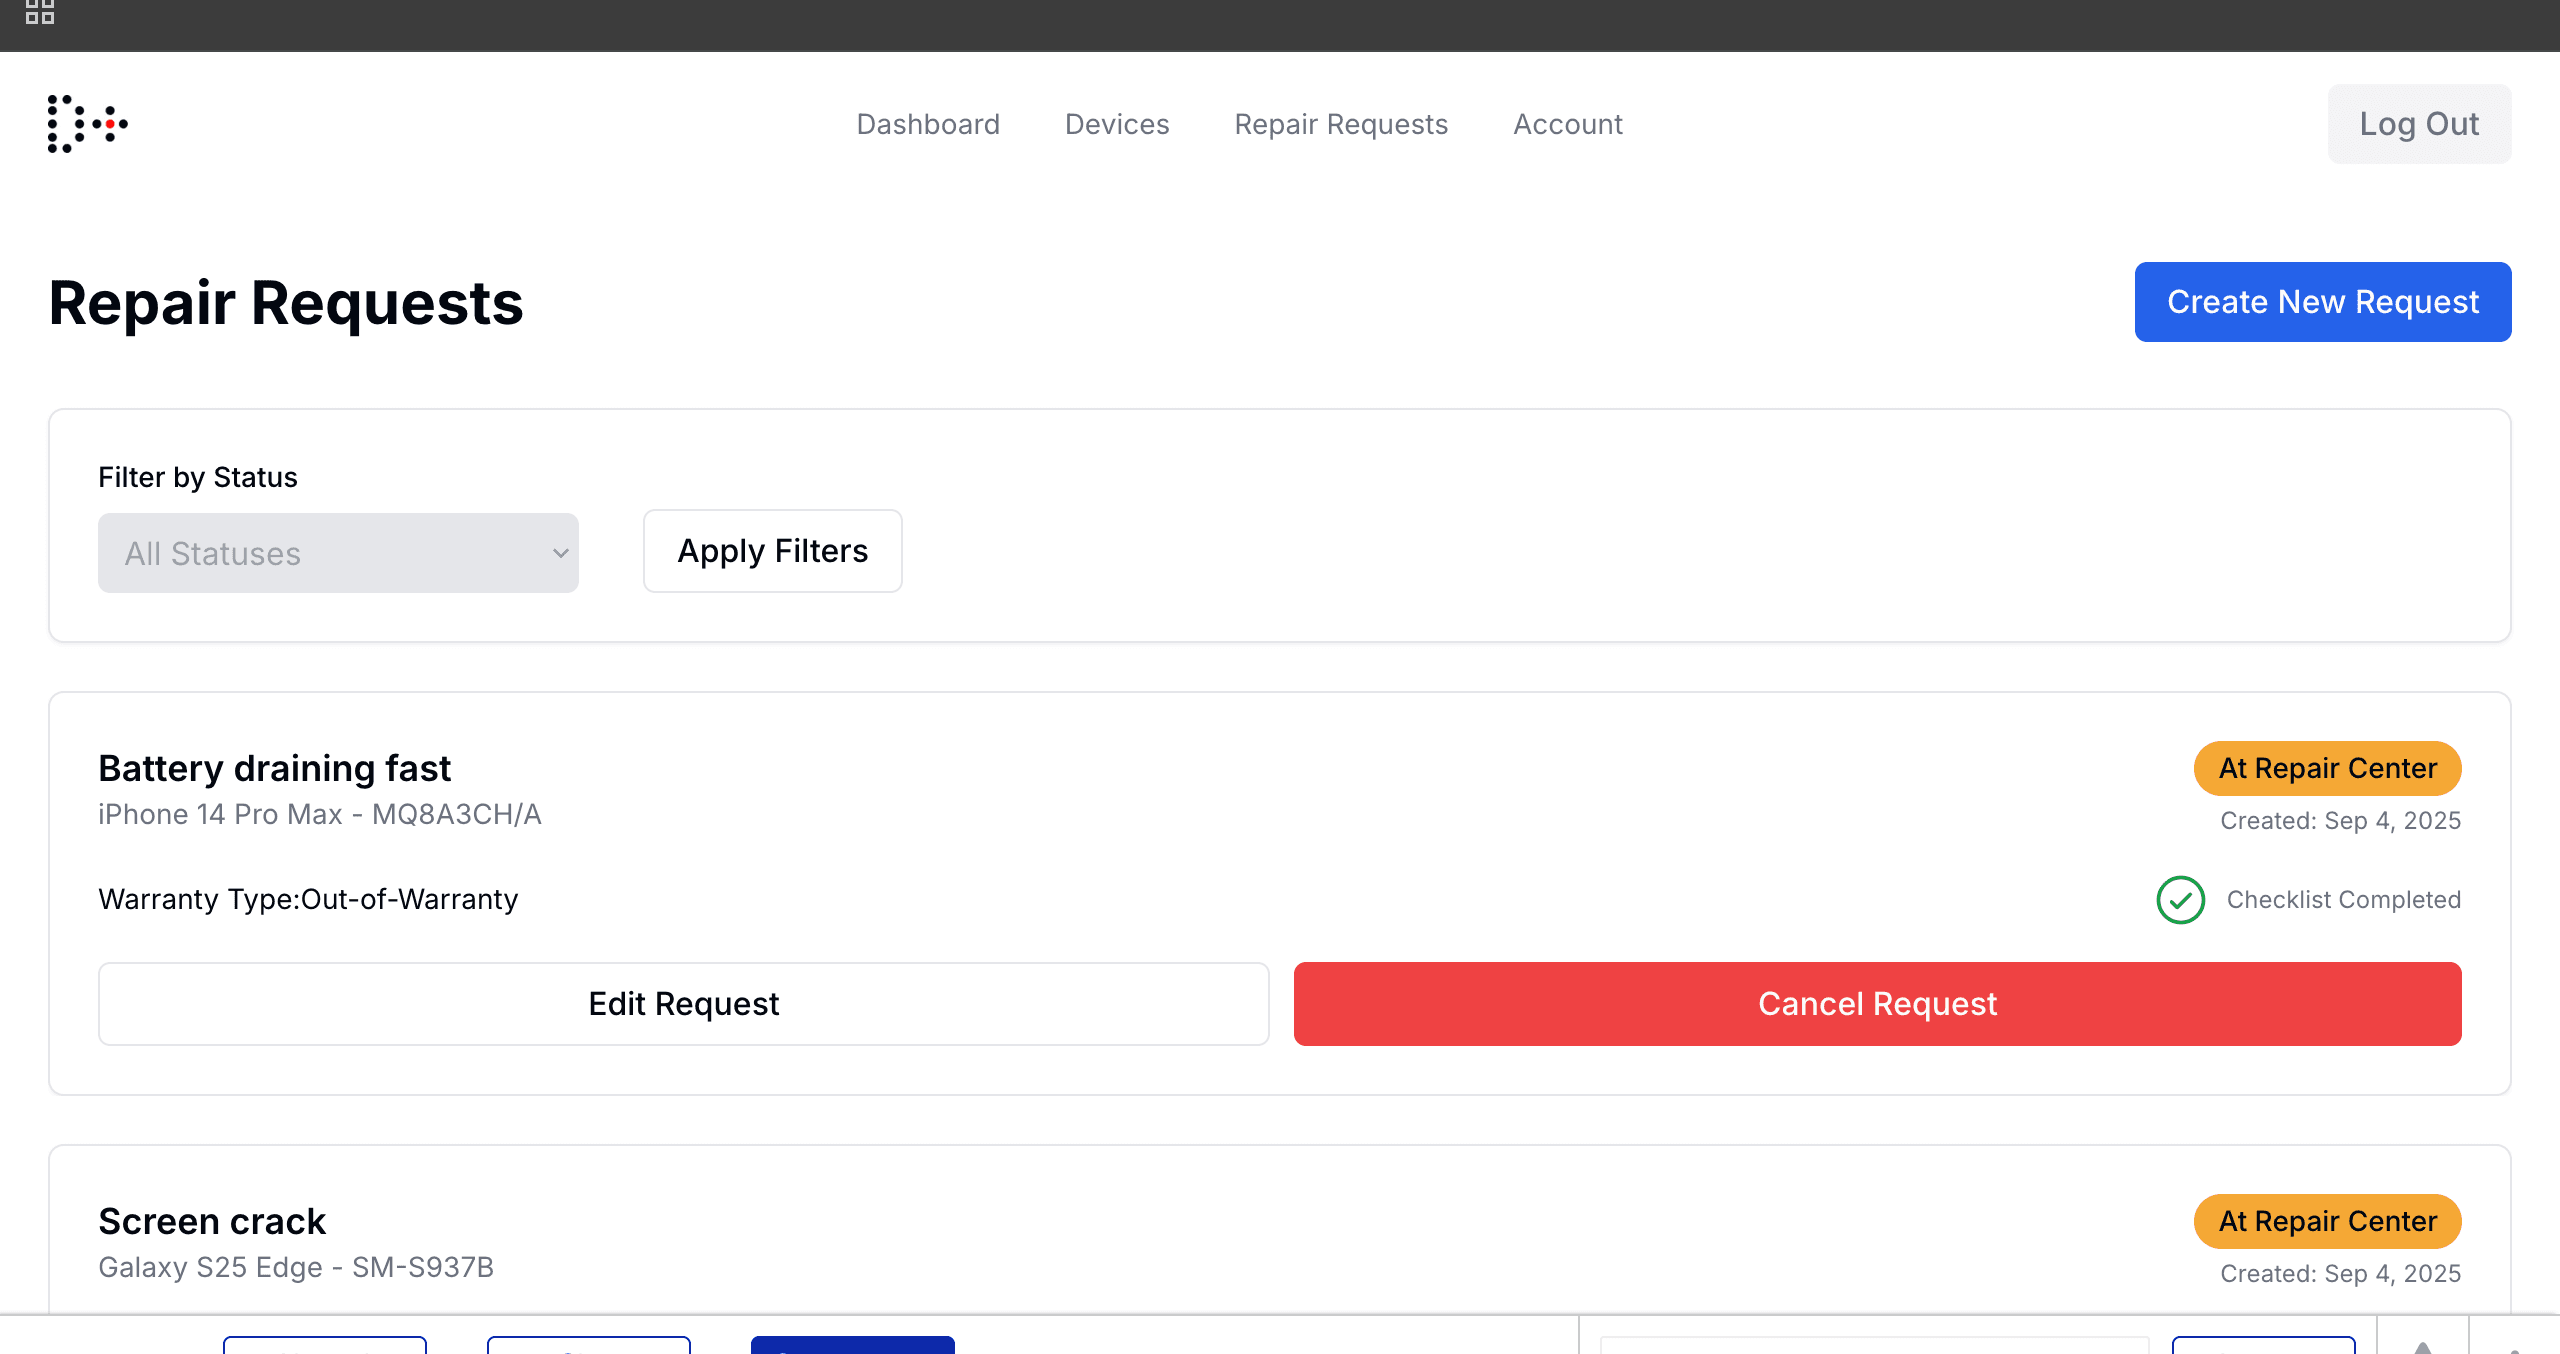Expand the status dropdown using its chevron
The image size is (2560, 1354).
tap(560, 552)
